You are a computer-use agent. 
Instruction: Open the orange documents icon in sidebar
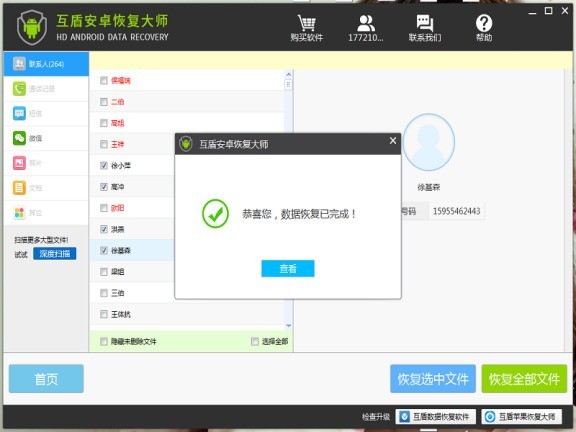(x=19, y=188)
